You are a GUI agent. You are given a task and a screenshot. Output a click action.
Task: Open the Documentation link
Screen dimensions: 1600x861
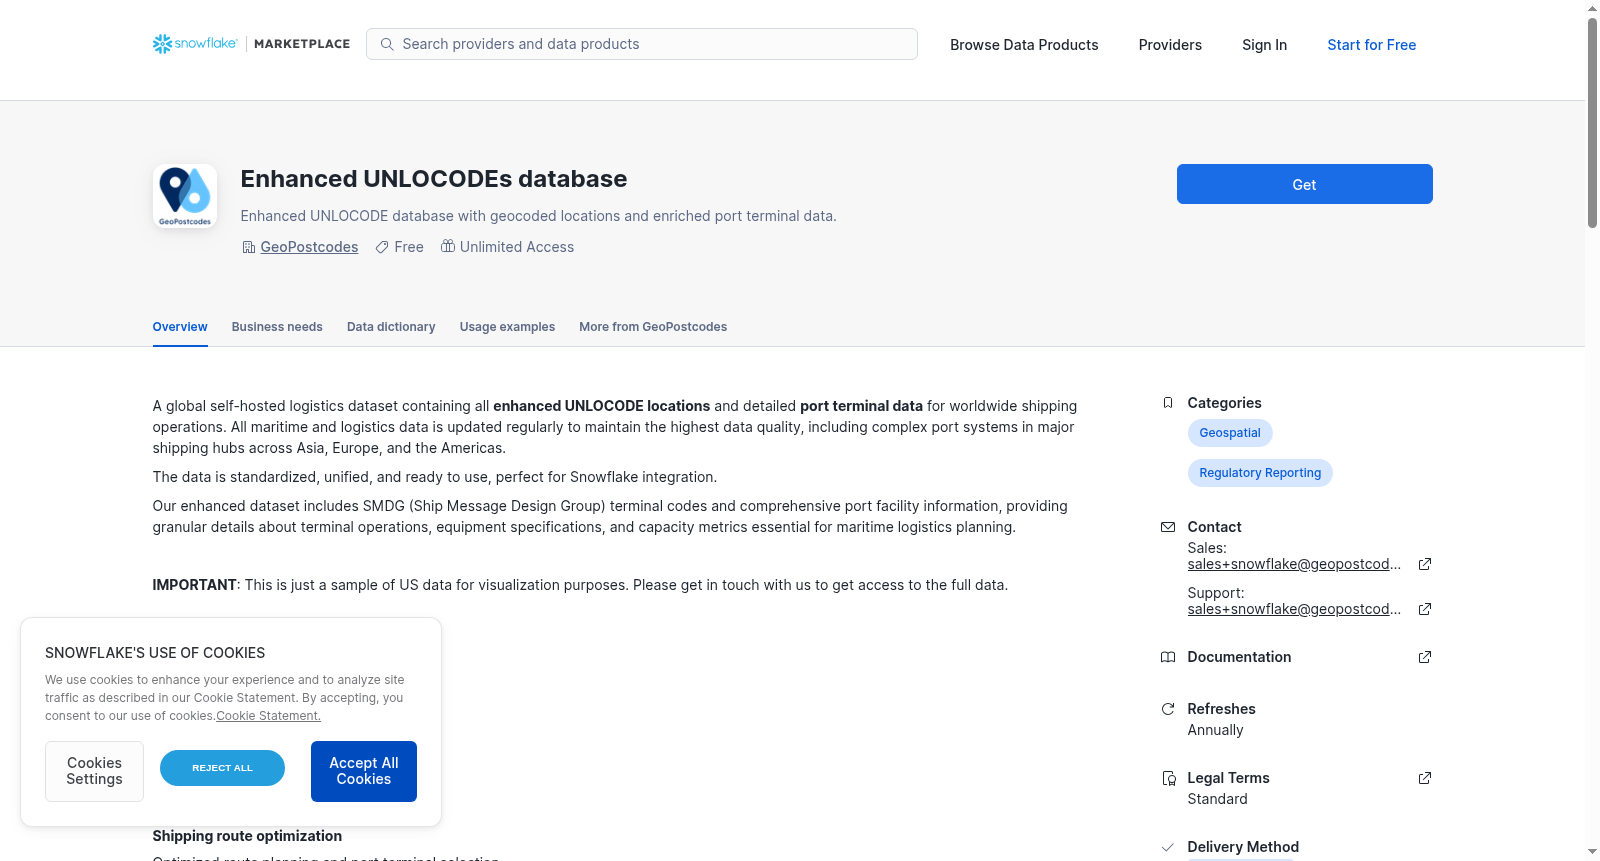coord(1239,657)
